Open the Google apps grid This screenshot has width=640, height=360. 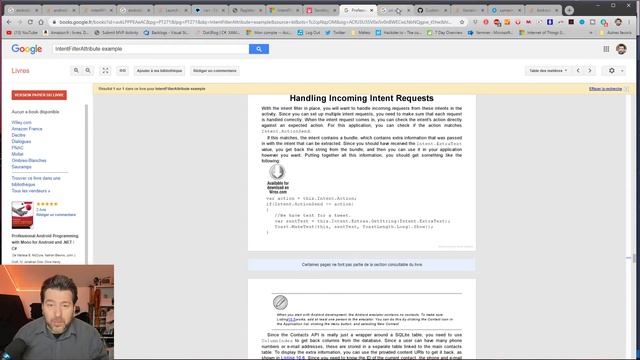click(x=606, y=49)
